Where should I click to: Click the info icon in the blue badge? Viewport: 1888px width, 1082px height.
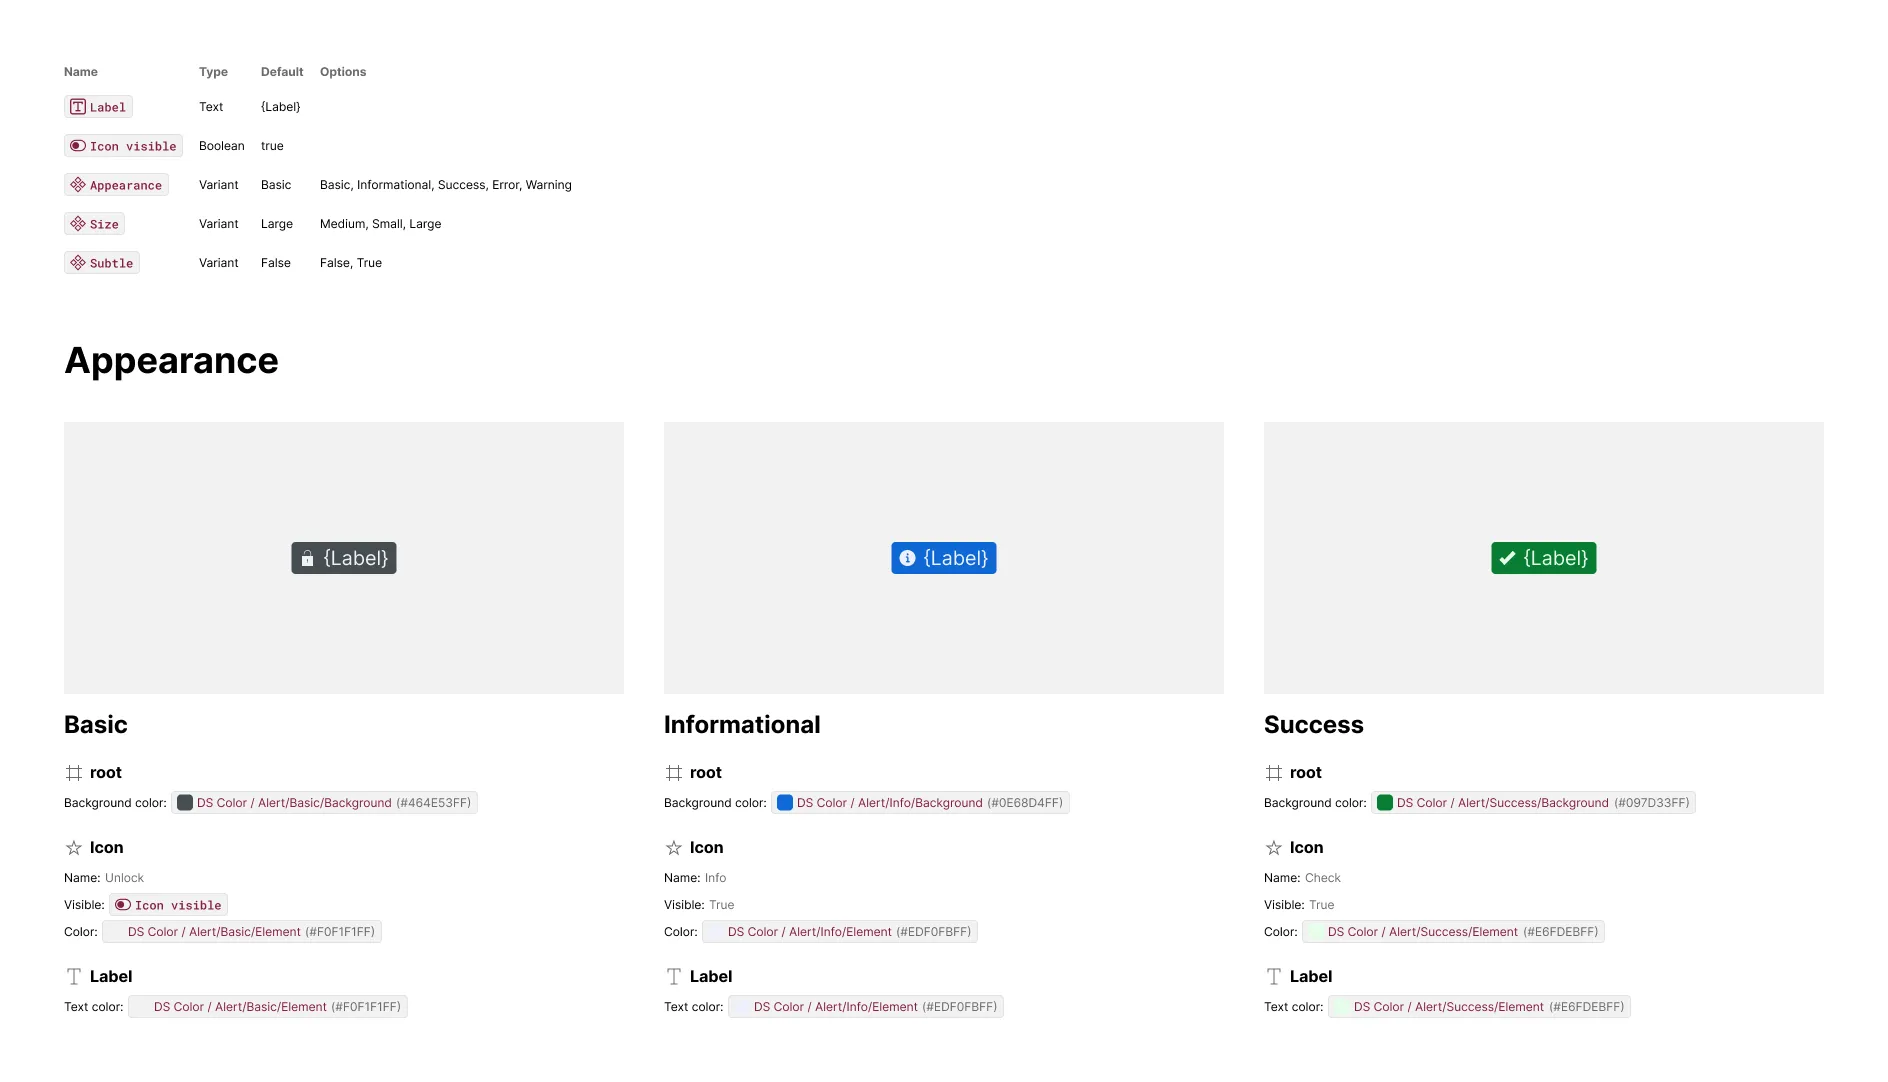pyautogui.click(x=907, y=558)
